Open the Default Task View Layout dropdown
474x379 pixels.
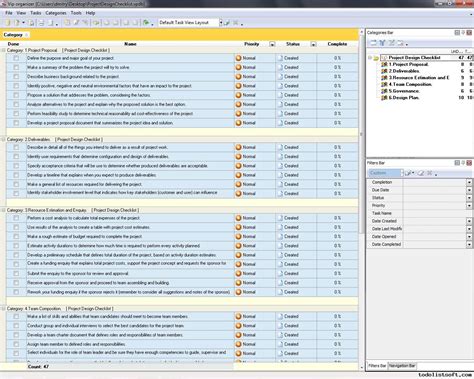coord(220,23)
